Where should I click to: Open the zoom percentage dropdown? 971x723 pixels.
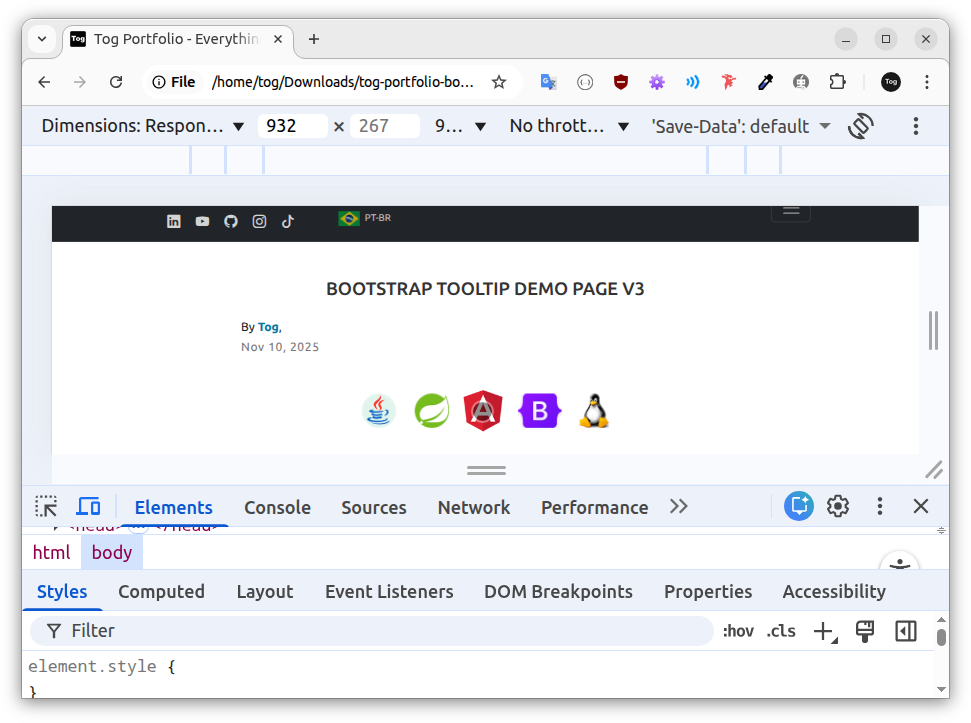[x=459, y=126]
